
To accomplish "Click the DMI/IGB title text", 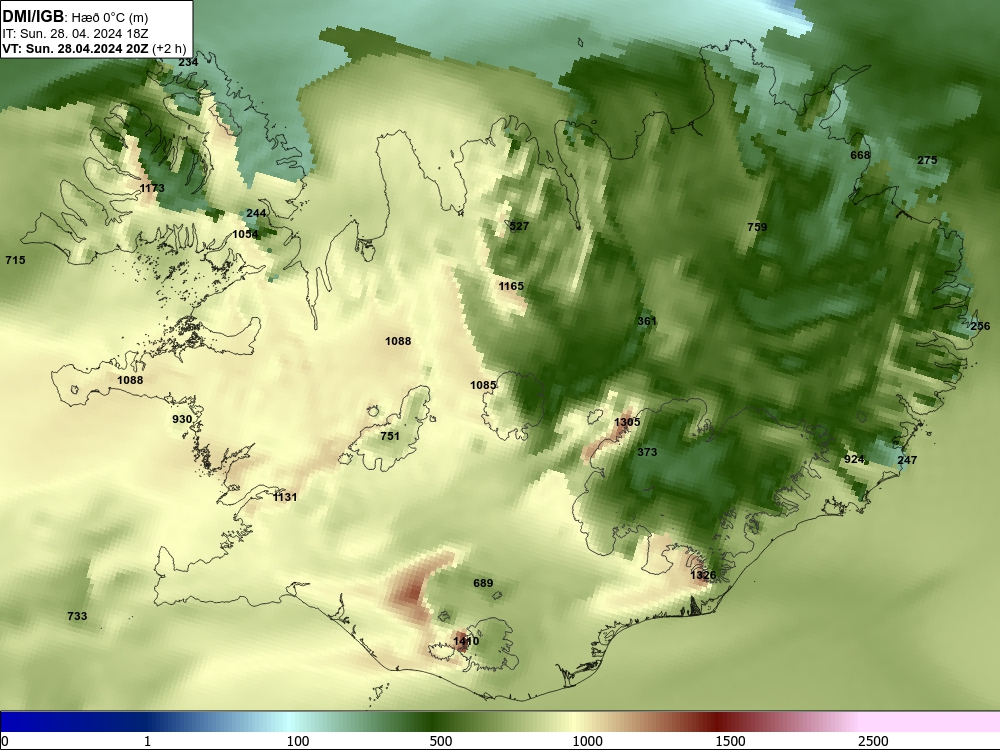I will tap(33, 17).
